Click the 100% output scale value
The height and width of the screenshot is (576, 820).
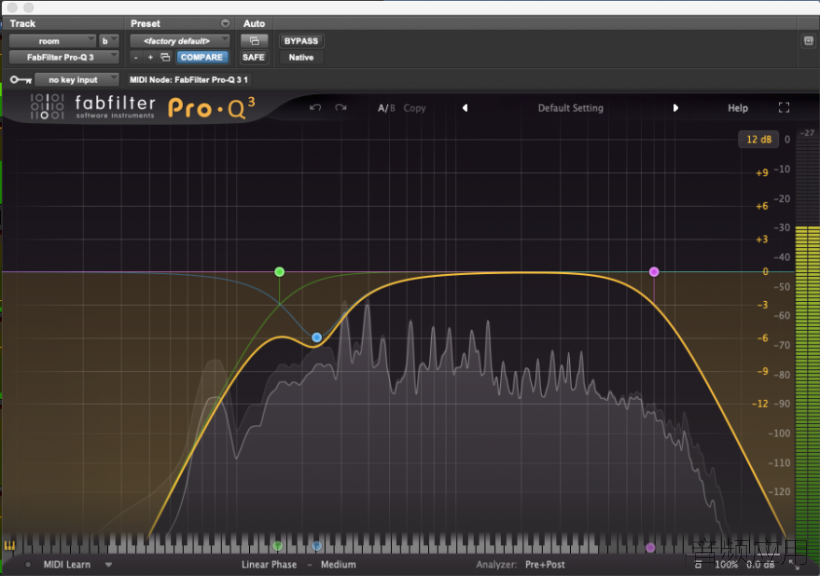pos(726,564)
